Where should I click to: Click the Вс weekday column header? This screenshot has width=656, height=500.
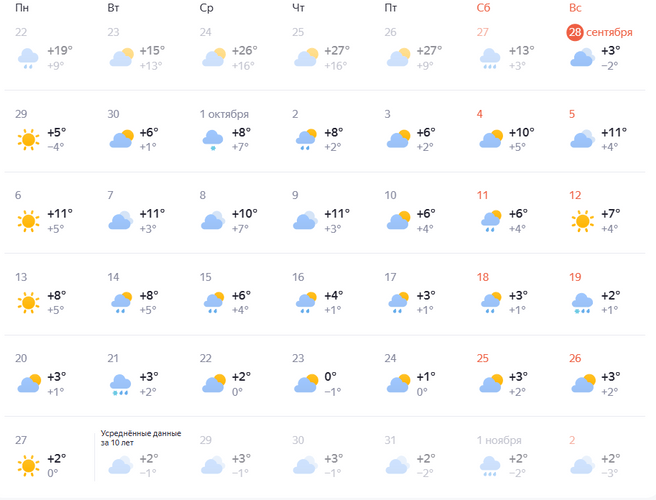tap(575, 8)
